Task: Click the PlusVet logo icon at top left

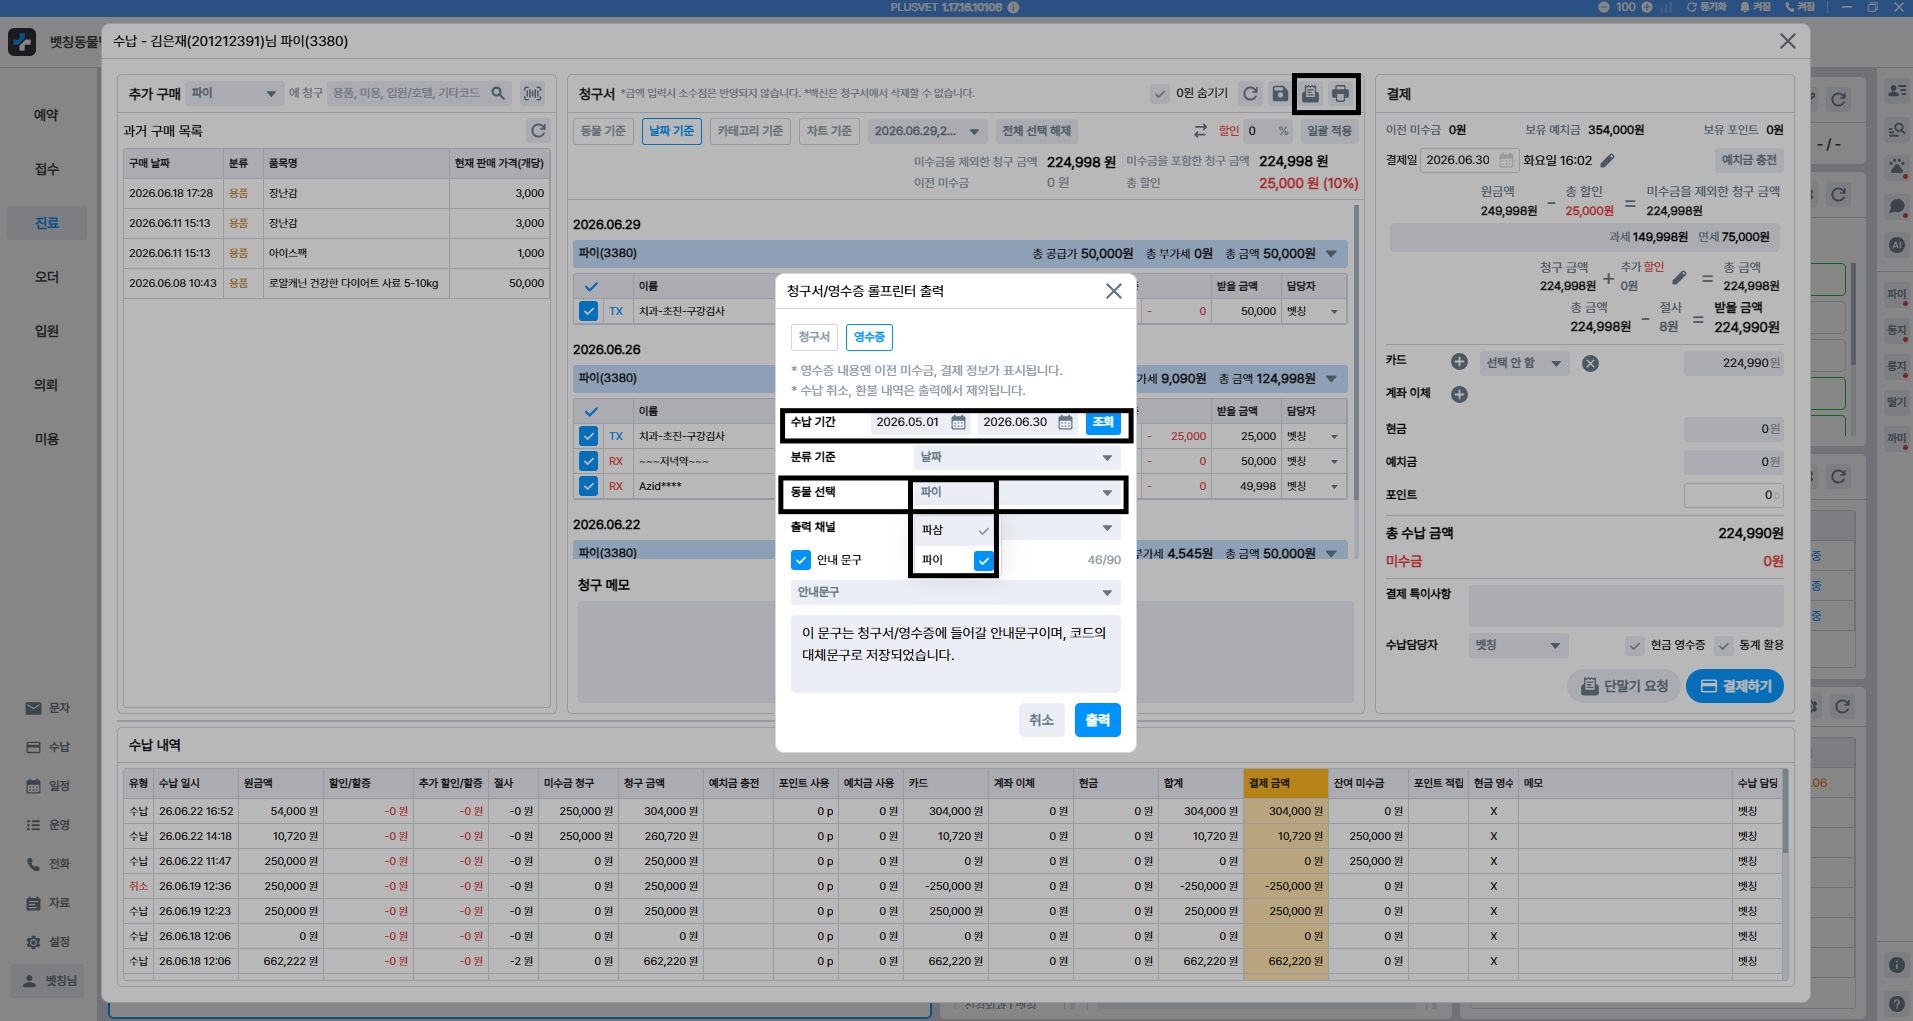Action: click(22, 41)
